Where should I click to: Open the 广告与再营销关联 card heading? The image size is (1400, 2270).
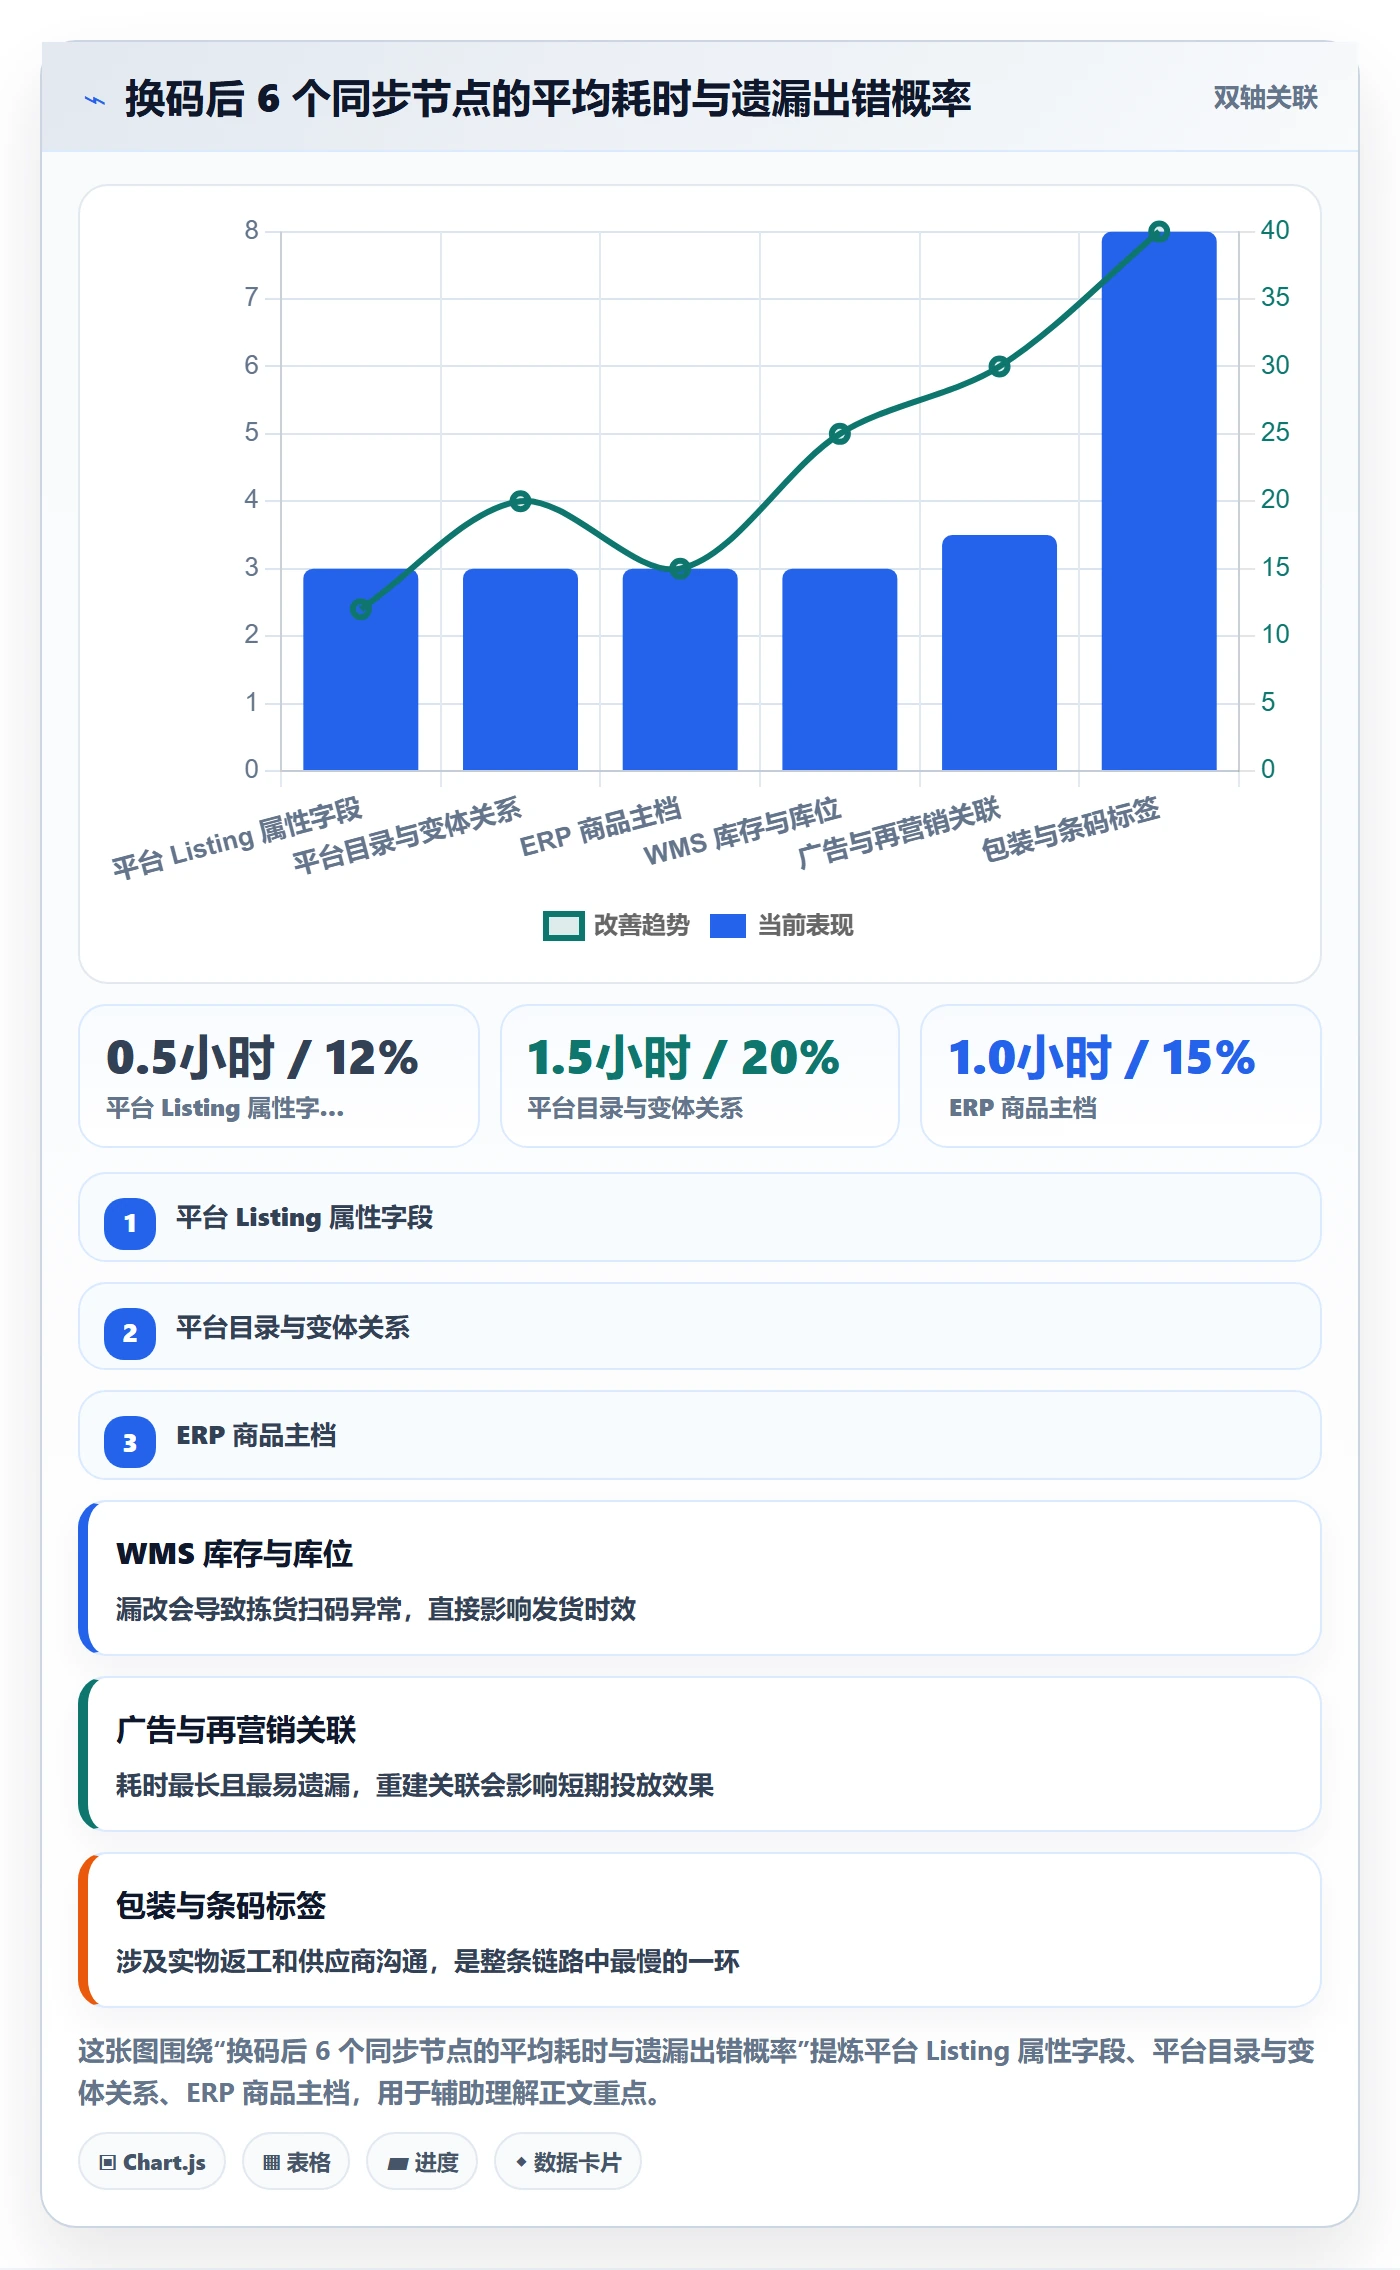(x=236, y=1730)
